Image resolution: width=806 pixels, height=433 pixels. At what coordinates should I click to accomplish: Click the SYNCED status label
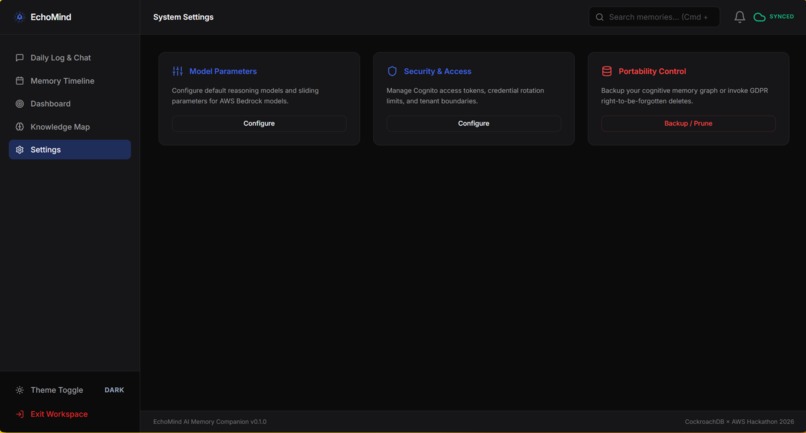781,17
